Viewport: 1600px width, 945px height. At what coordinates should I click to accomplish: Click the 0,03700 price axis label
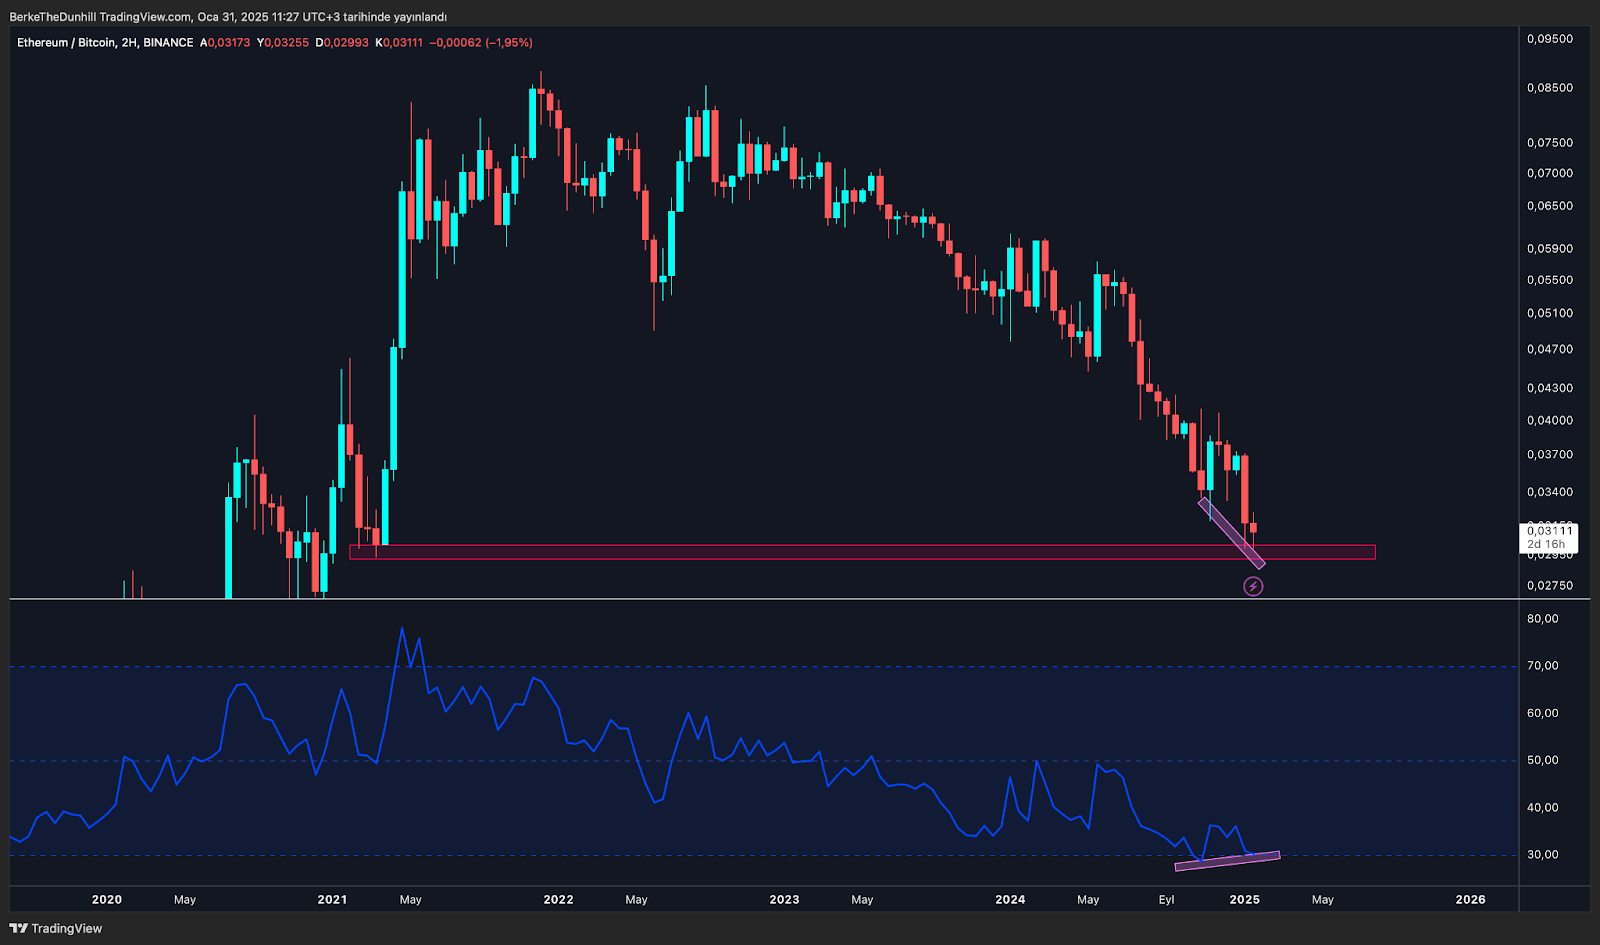[x=1550, y=455]
